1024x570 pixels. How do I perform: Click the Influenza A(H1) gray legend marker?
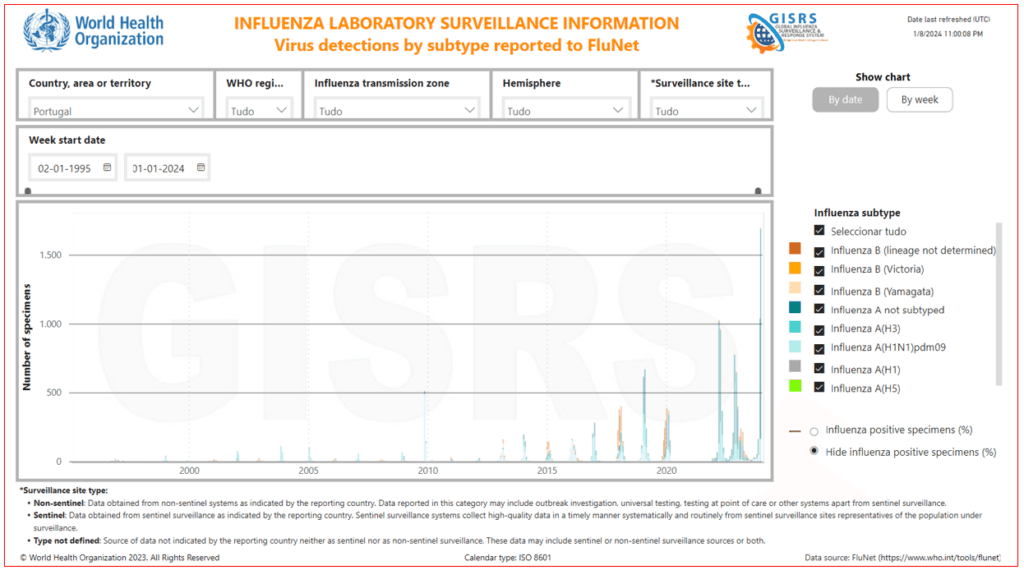click(795, 367)
